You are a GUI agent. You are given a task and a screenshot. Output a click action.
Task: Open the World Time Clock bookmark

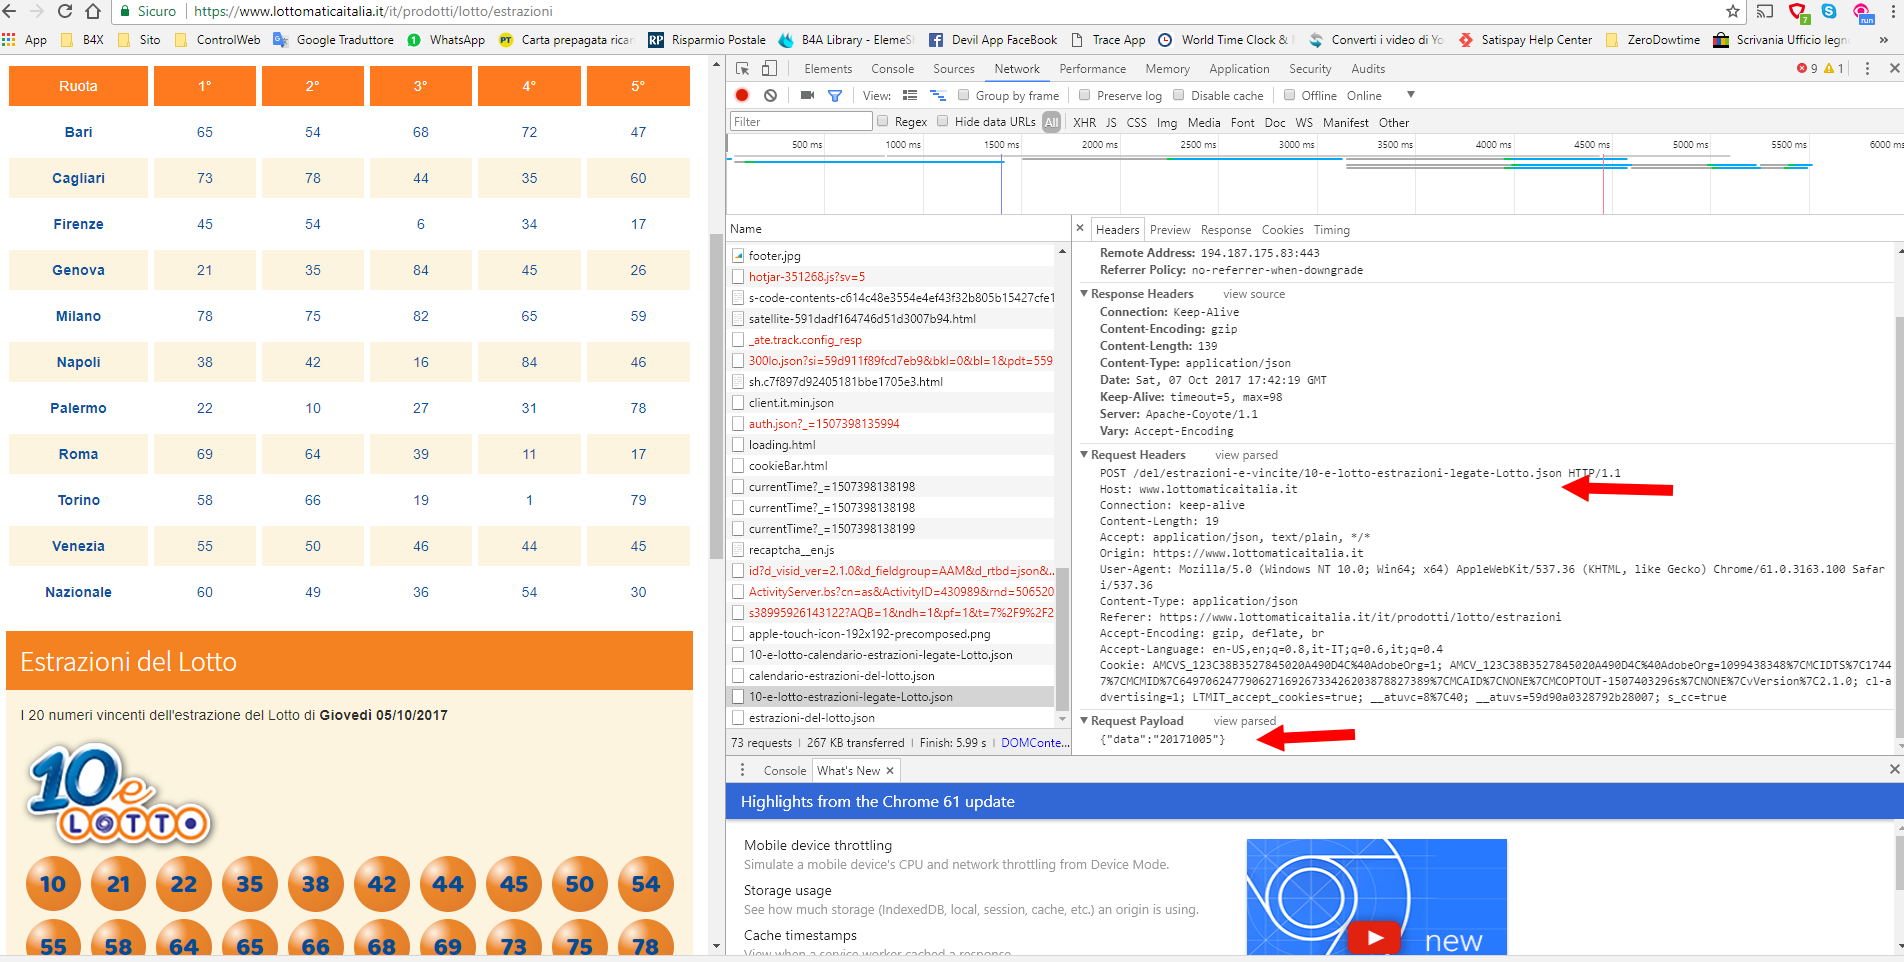pyautogui.click(x=1223, y=40)
